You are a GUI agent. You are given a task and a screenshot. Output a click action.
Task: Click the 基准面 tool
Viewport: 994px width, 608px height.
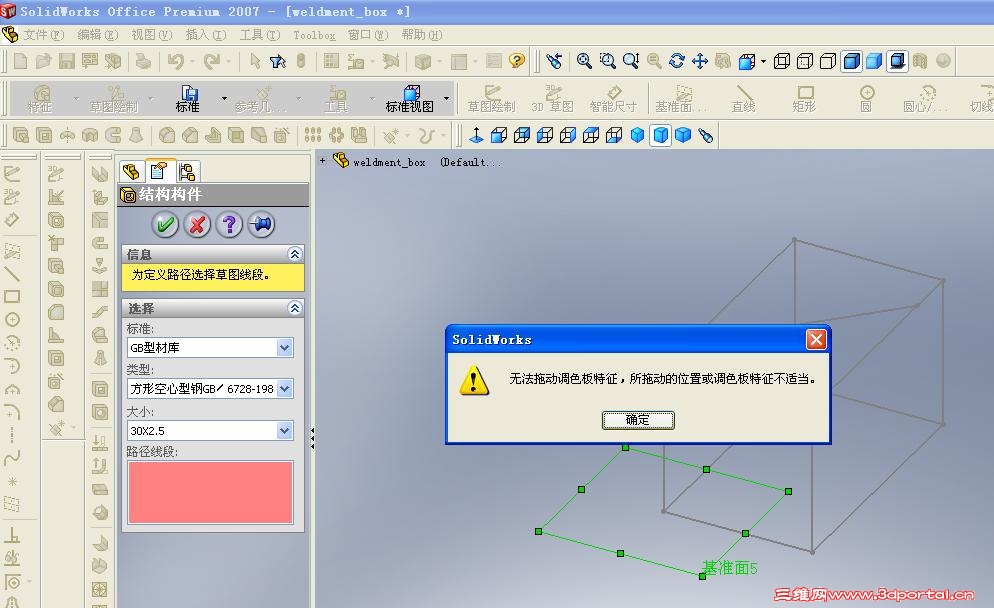[x=681, y=99]
